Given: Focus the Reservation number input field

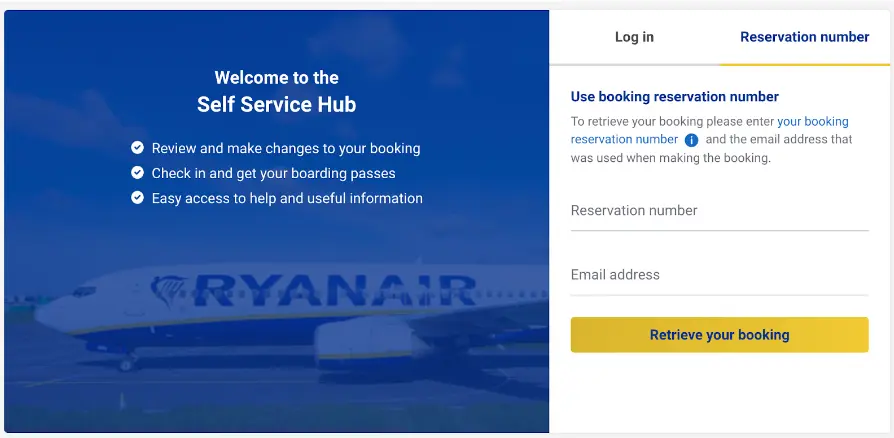Looking at the screenshot, I should 720,212.
